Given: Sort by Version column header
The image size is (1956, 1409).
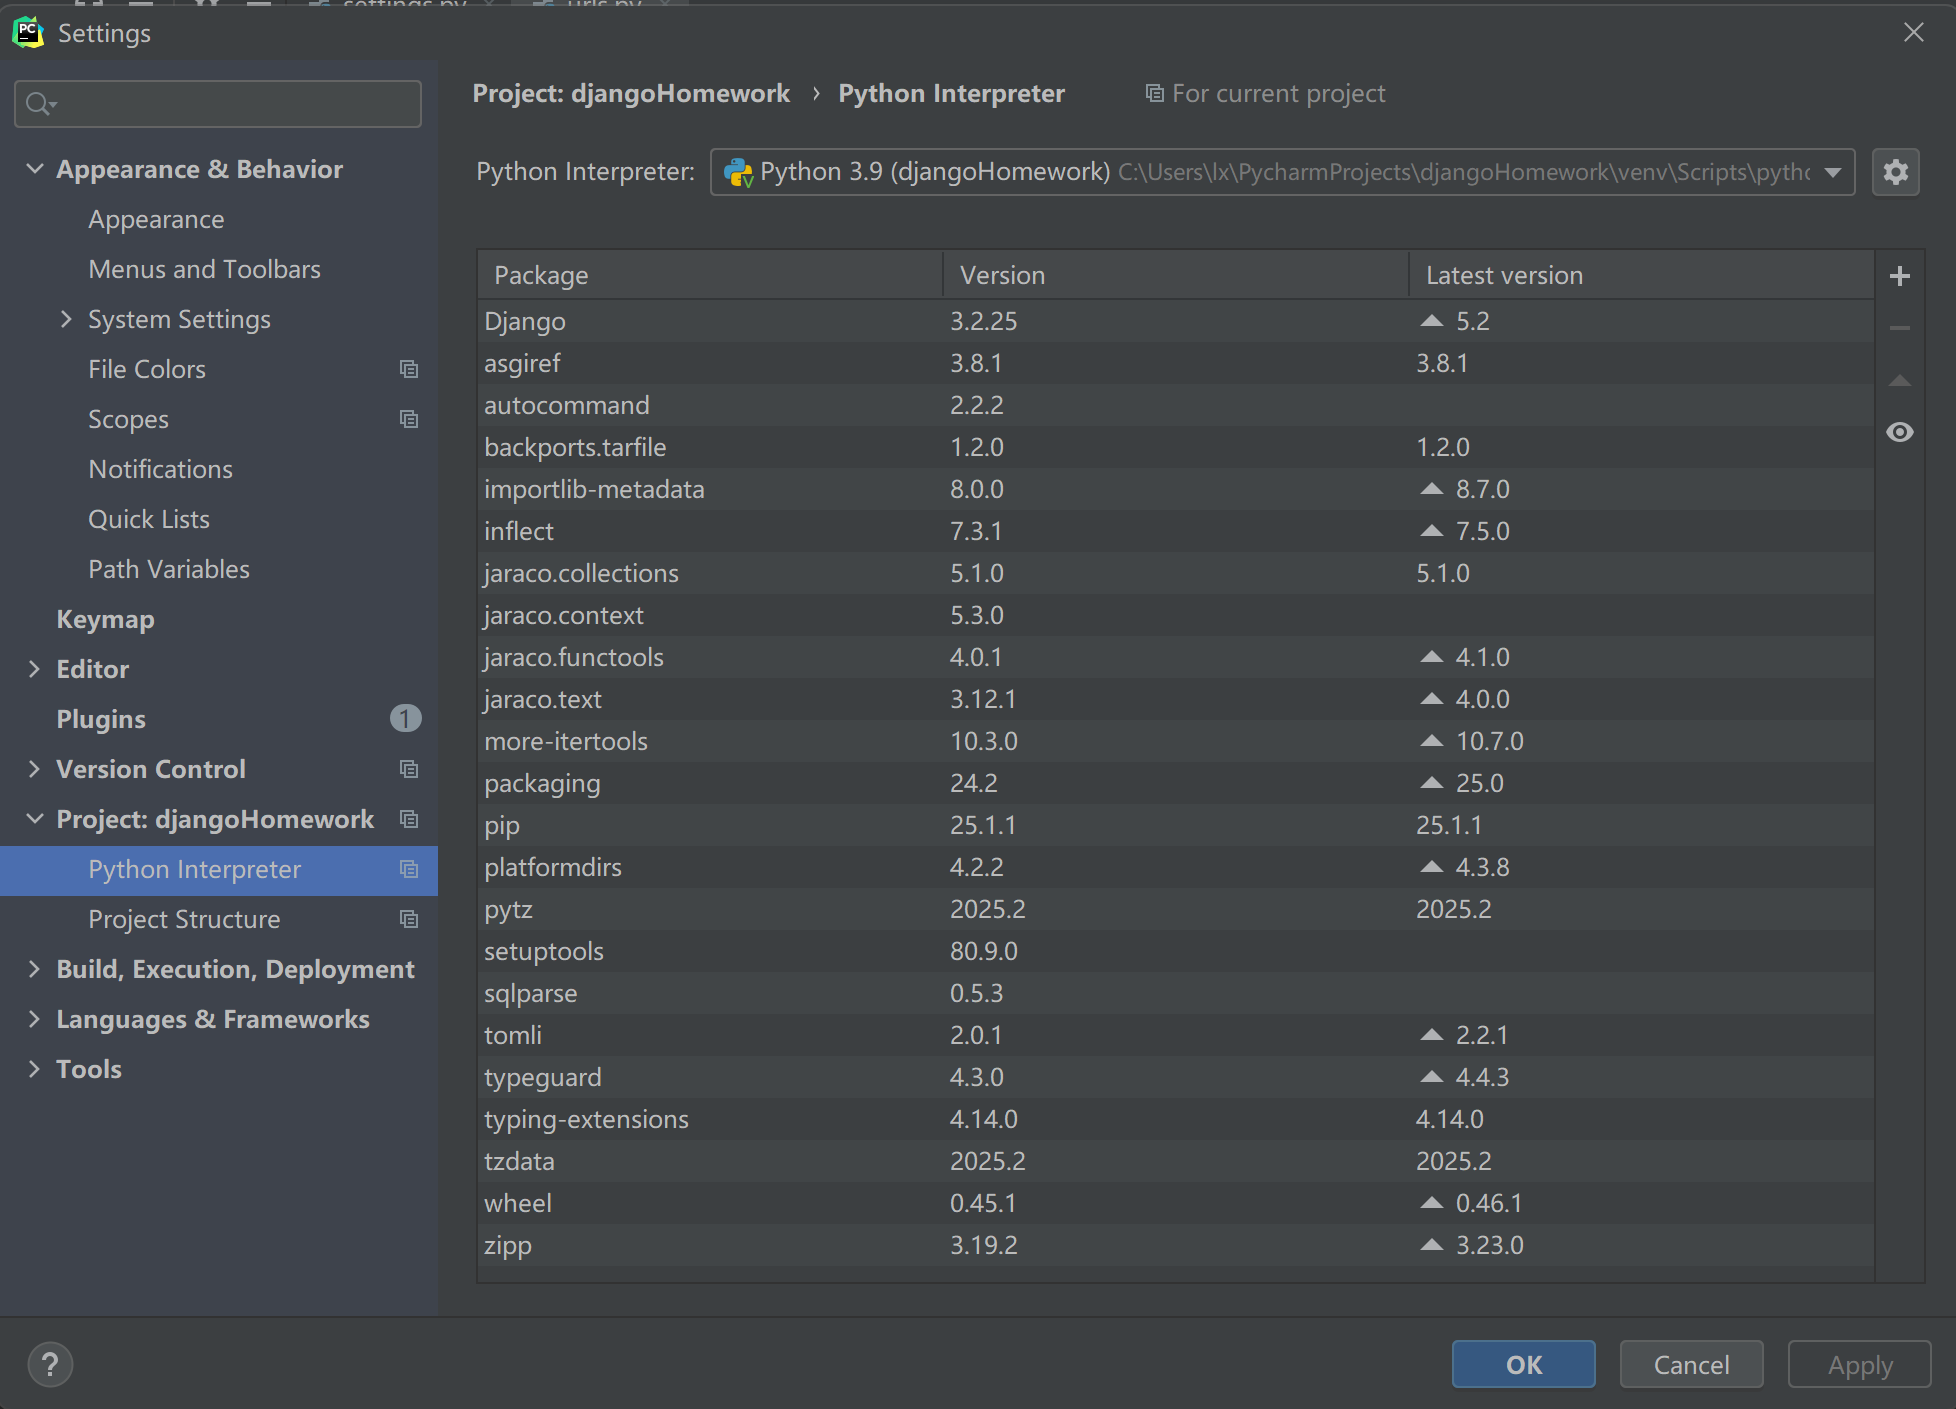Looking at the screenshot, I should tap(1175, 275).
